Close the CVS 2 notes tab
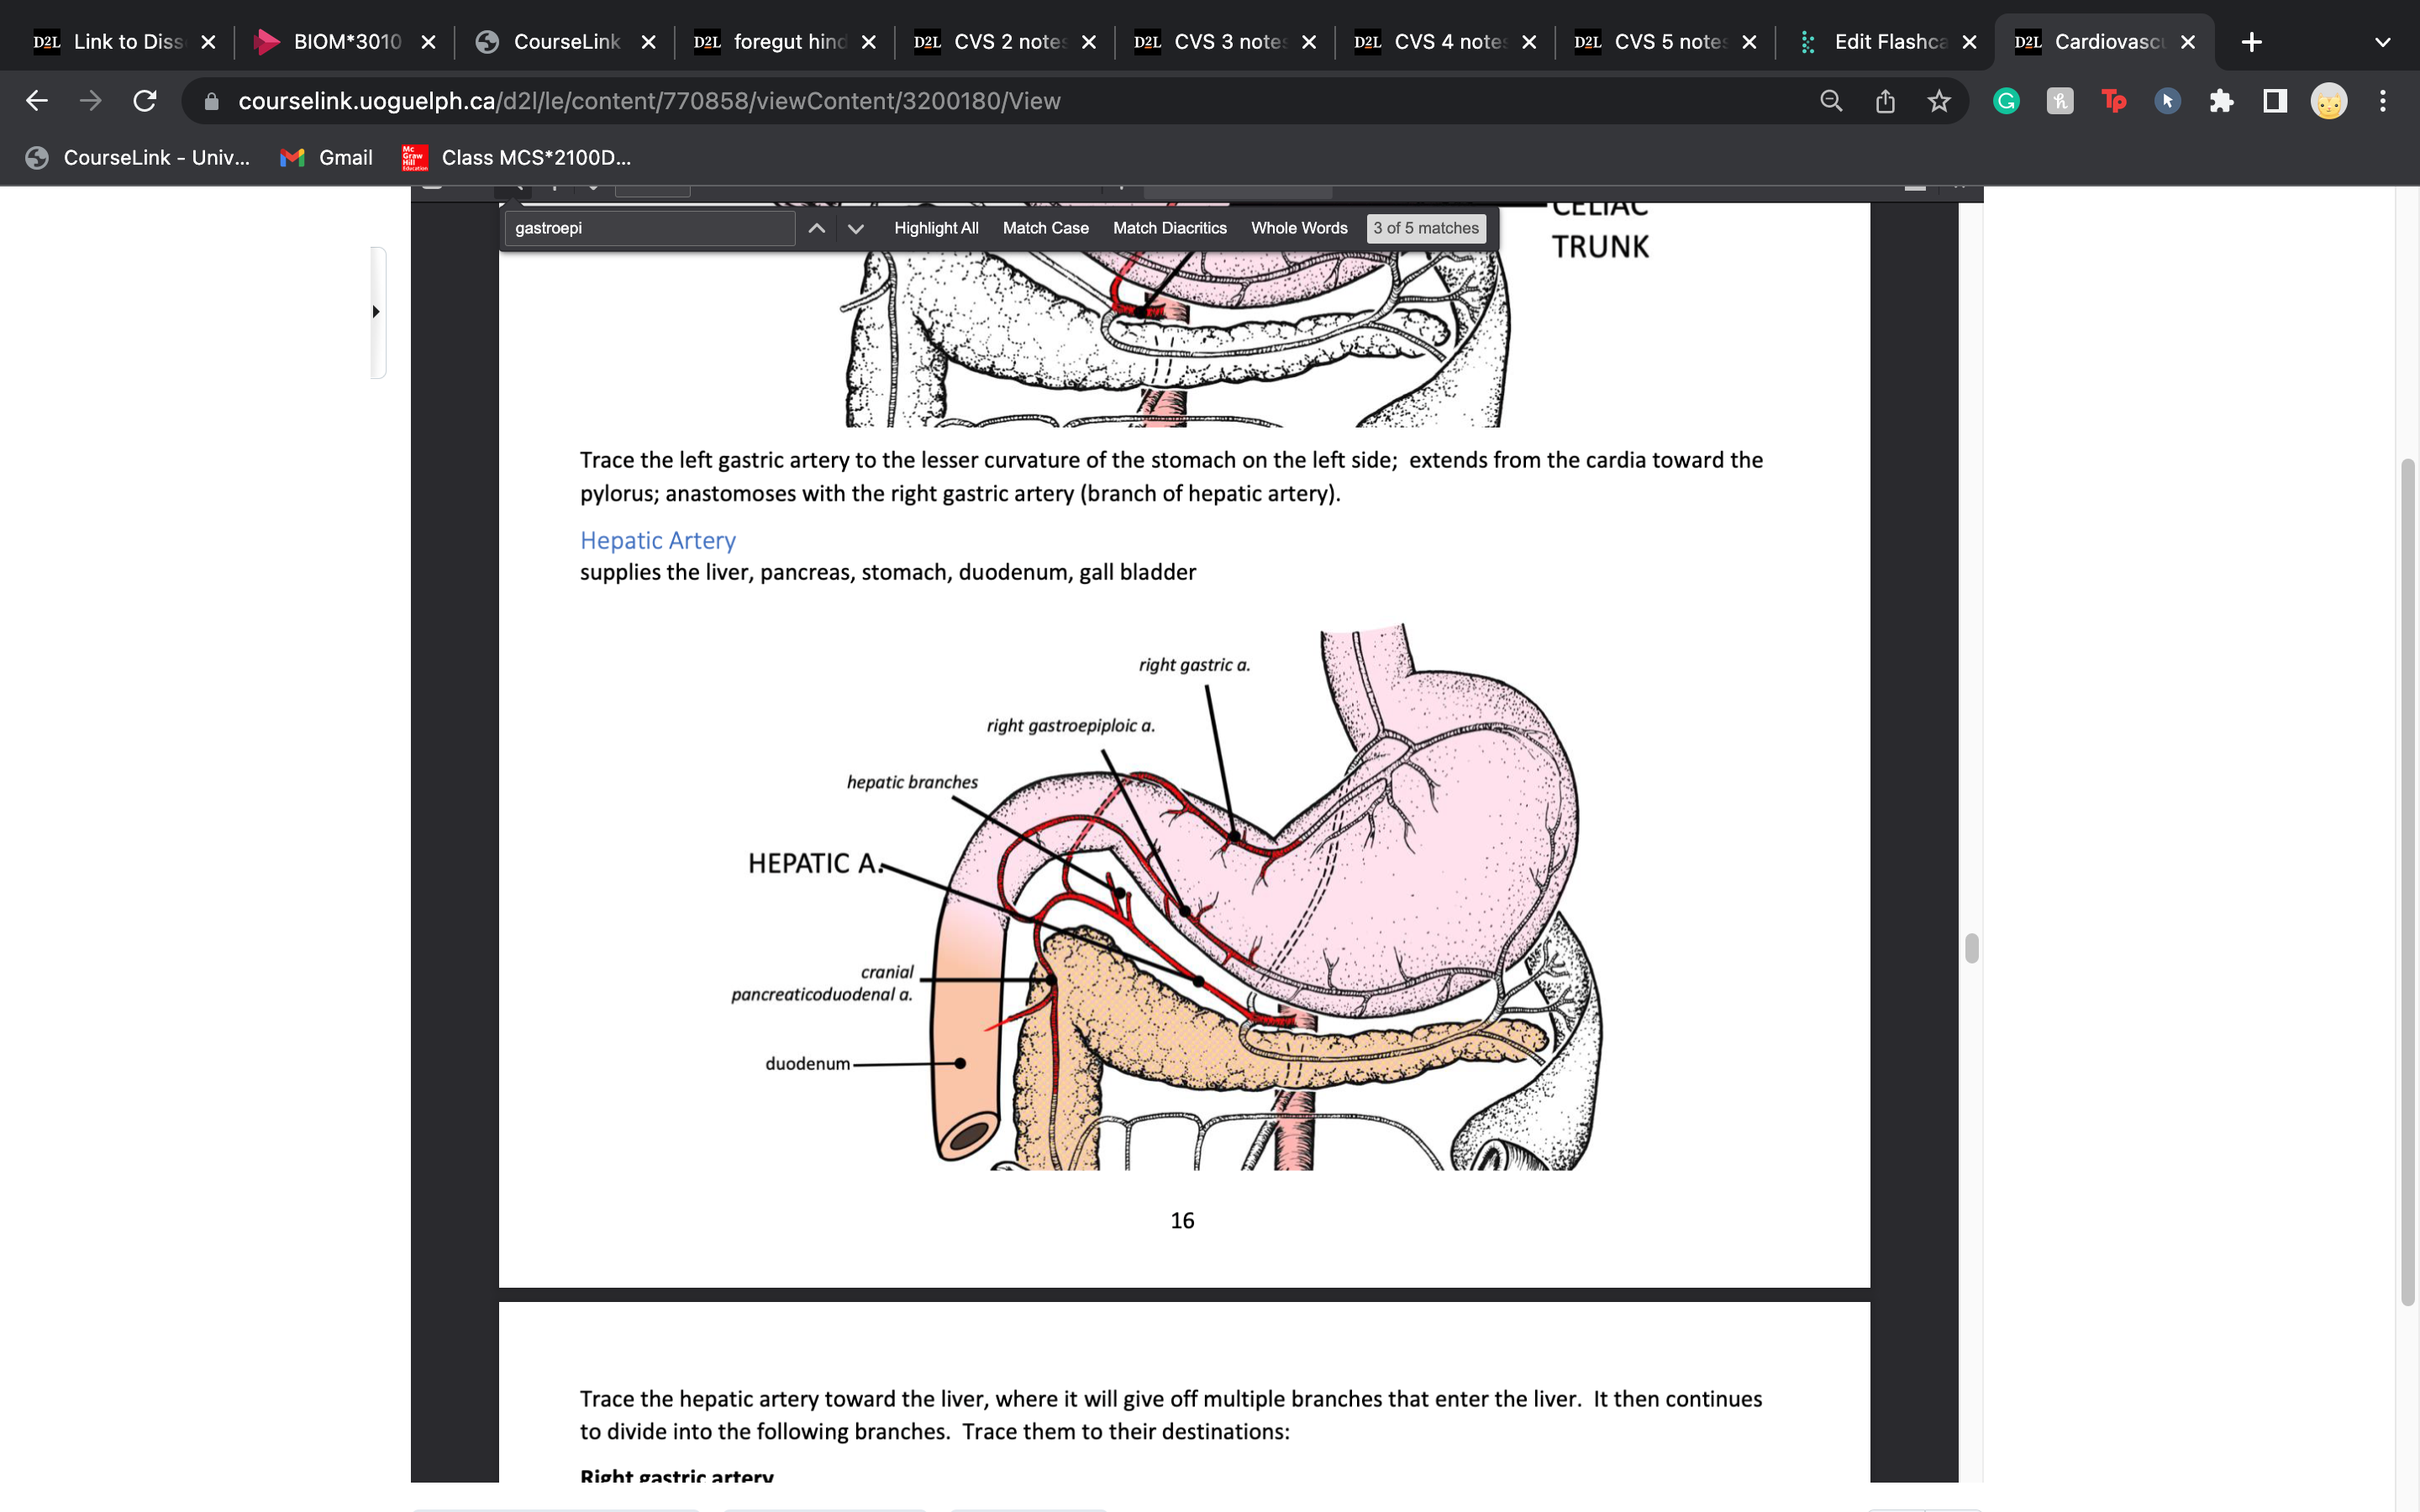The width and height of the screenshot is (2420, 1512). (x=1089, y=42)
